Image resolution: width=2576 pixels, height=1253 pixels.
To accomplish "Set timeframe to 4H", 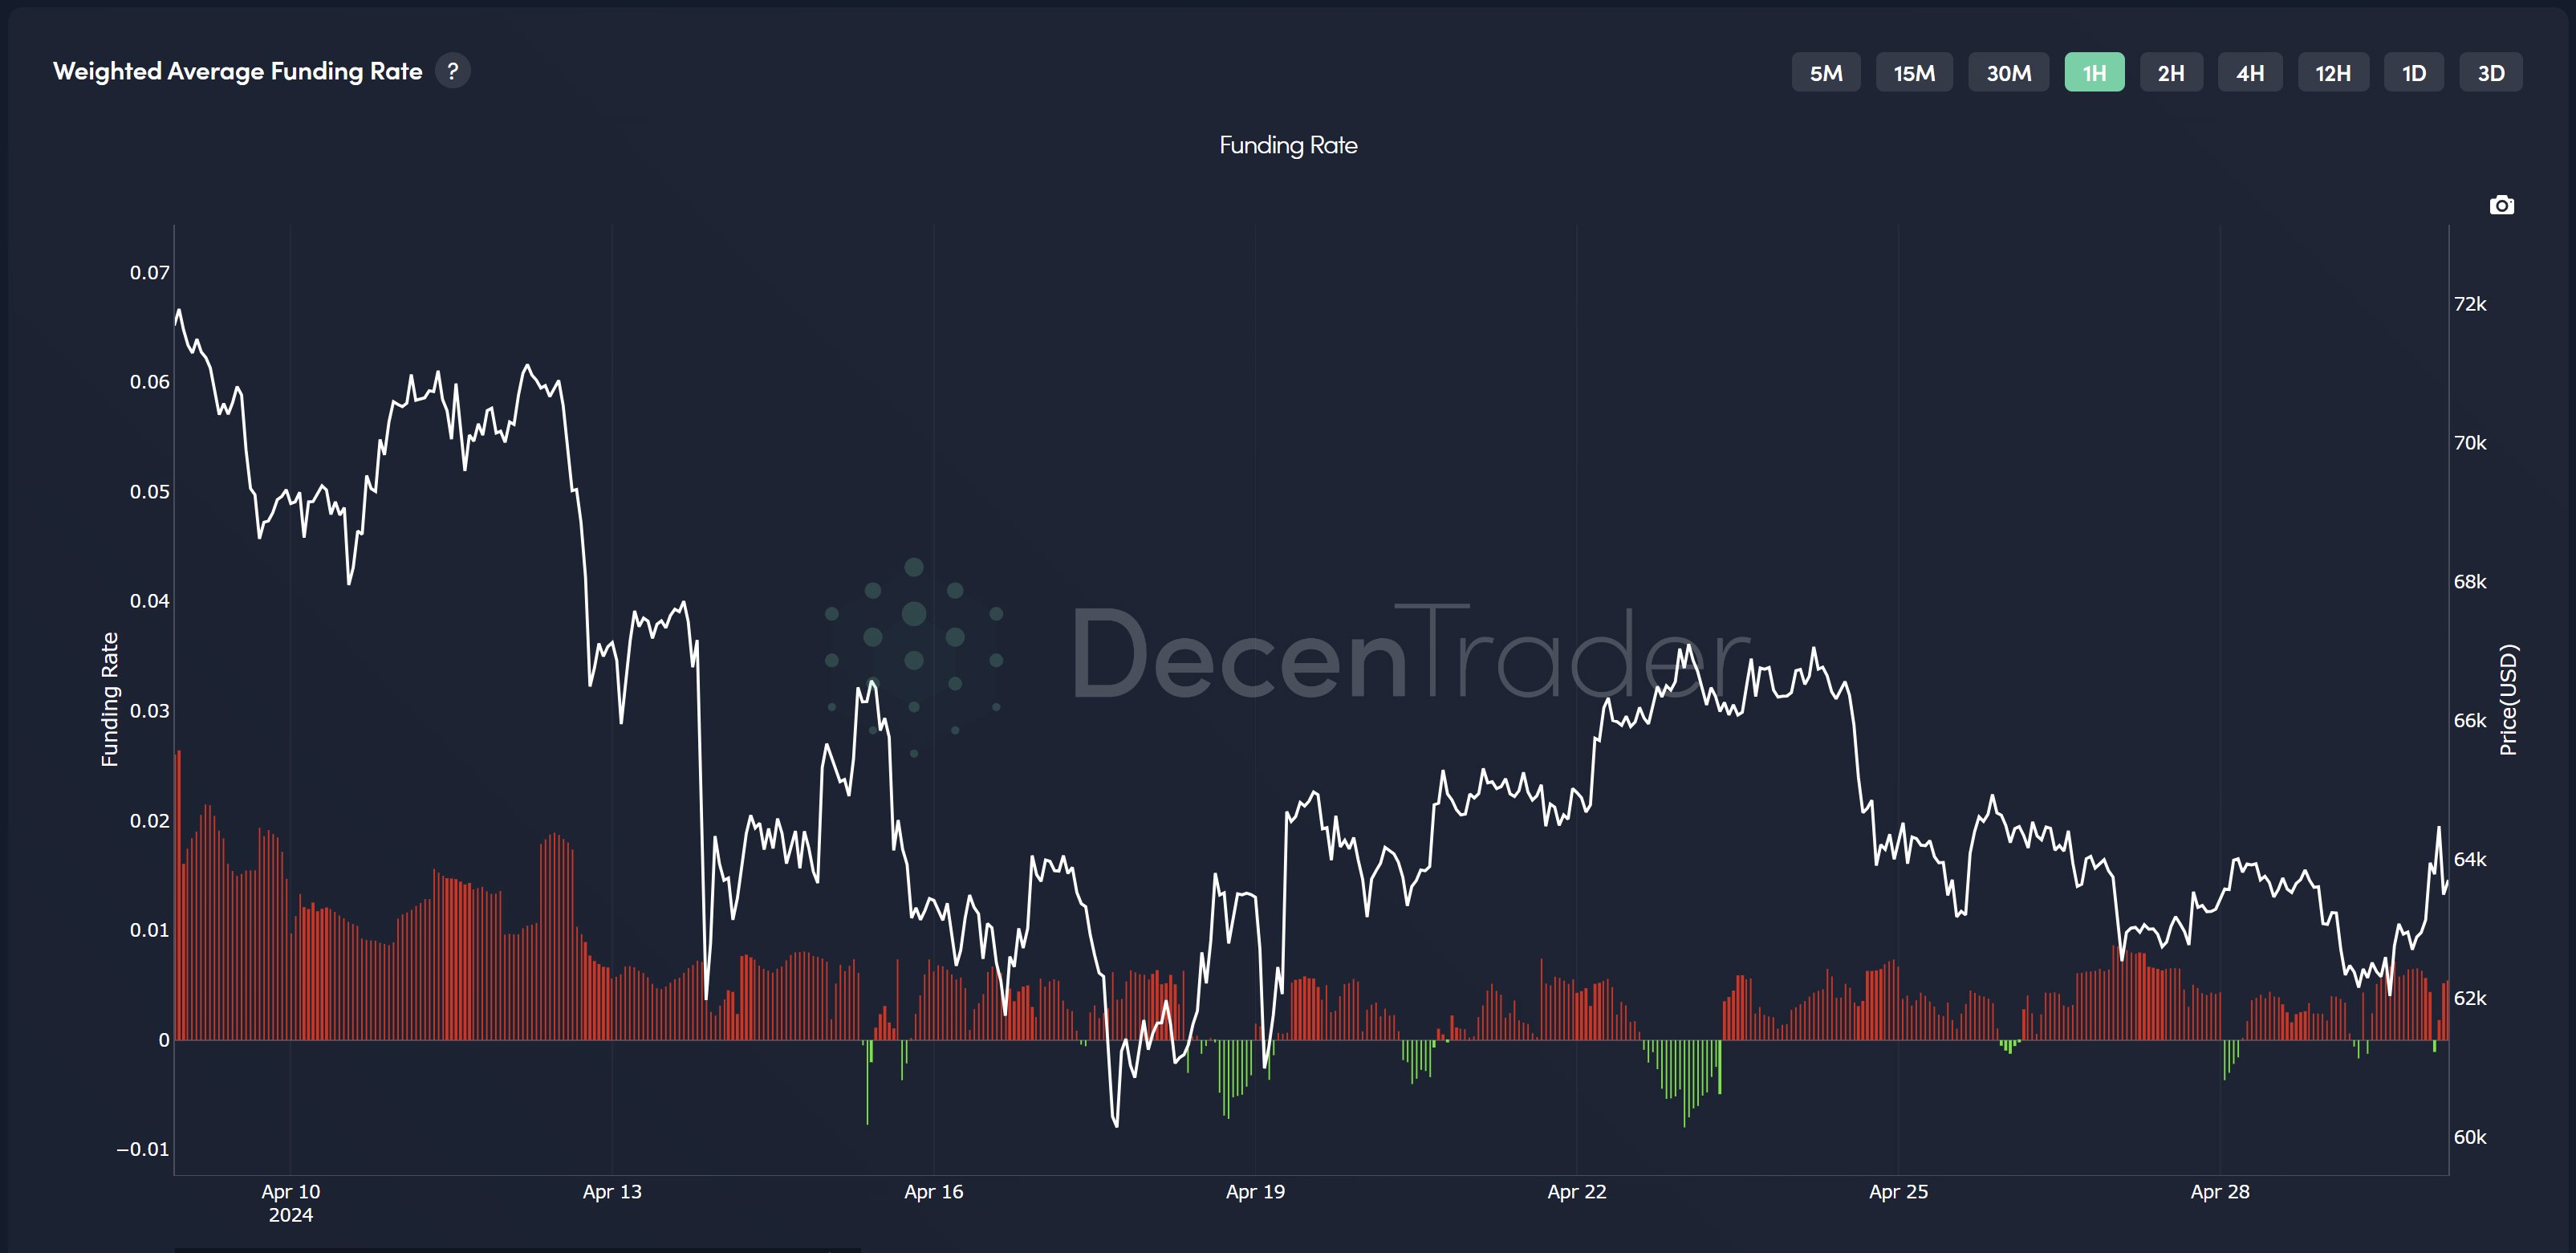I will pyautogui.click(x=2250, y=72).
